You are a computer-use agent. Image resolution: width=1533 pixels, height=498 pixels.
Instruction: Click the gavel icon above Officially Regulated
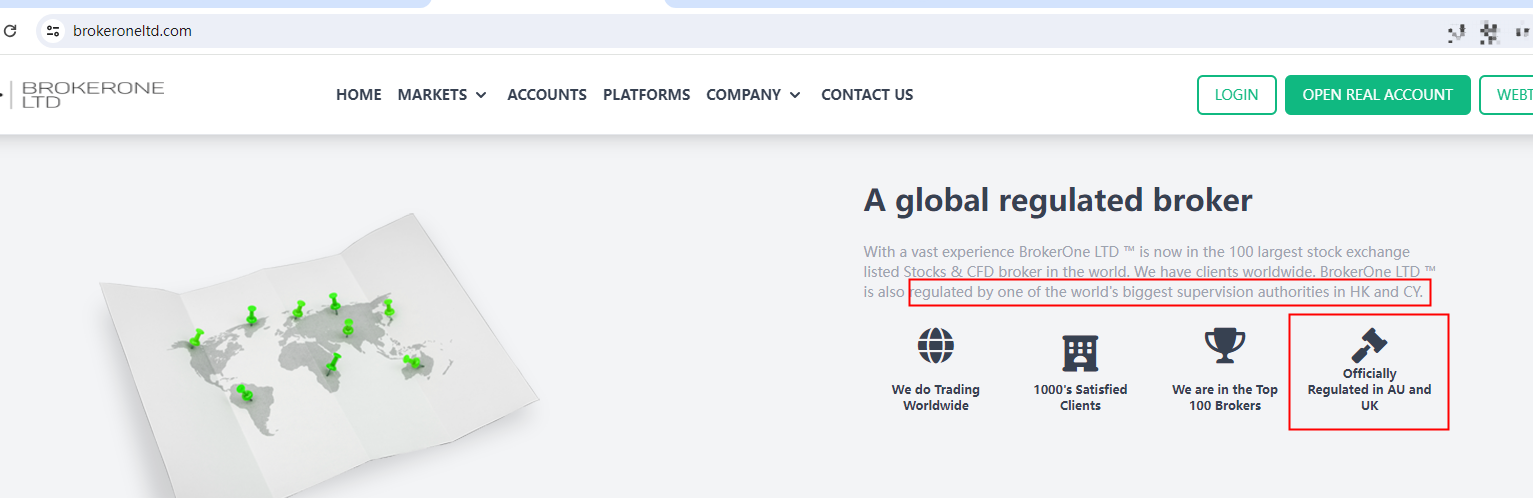click(x=1369, y=344)
